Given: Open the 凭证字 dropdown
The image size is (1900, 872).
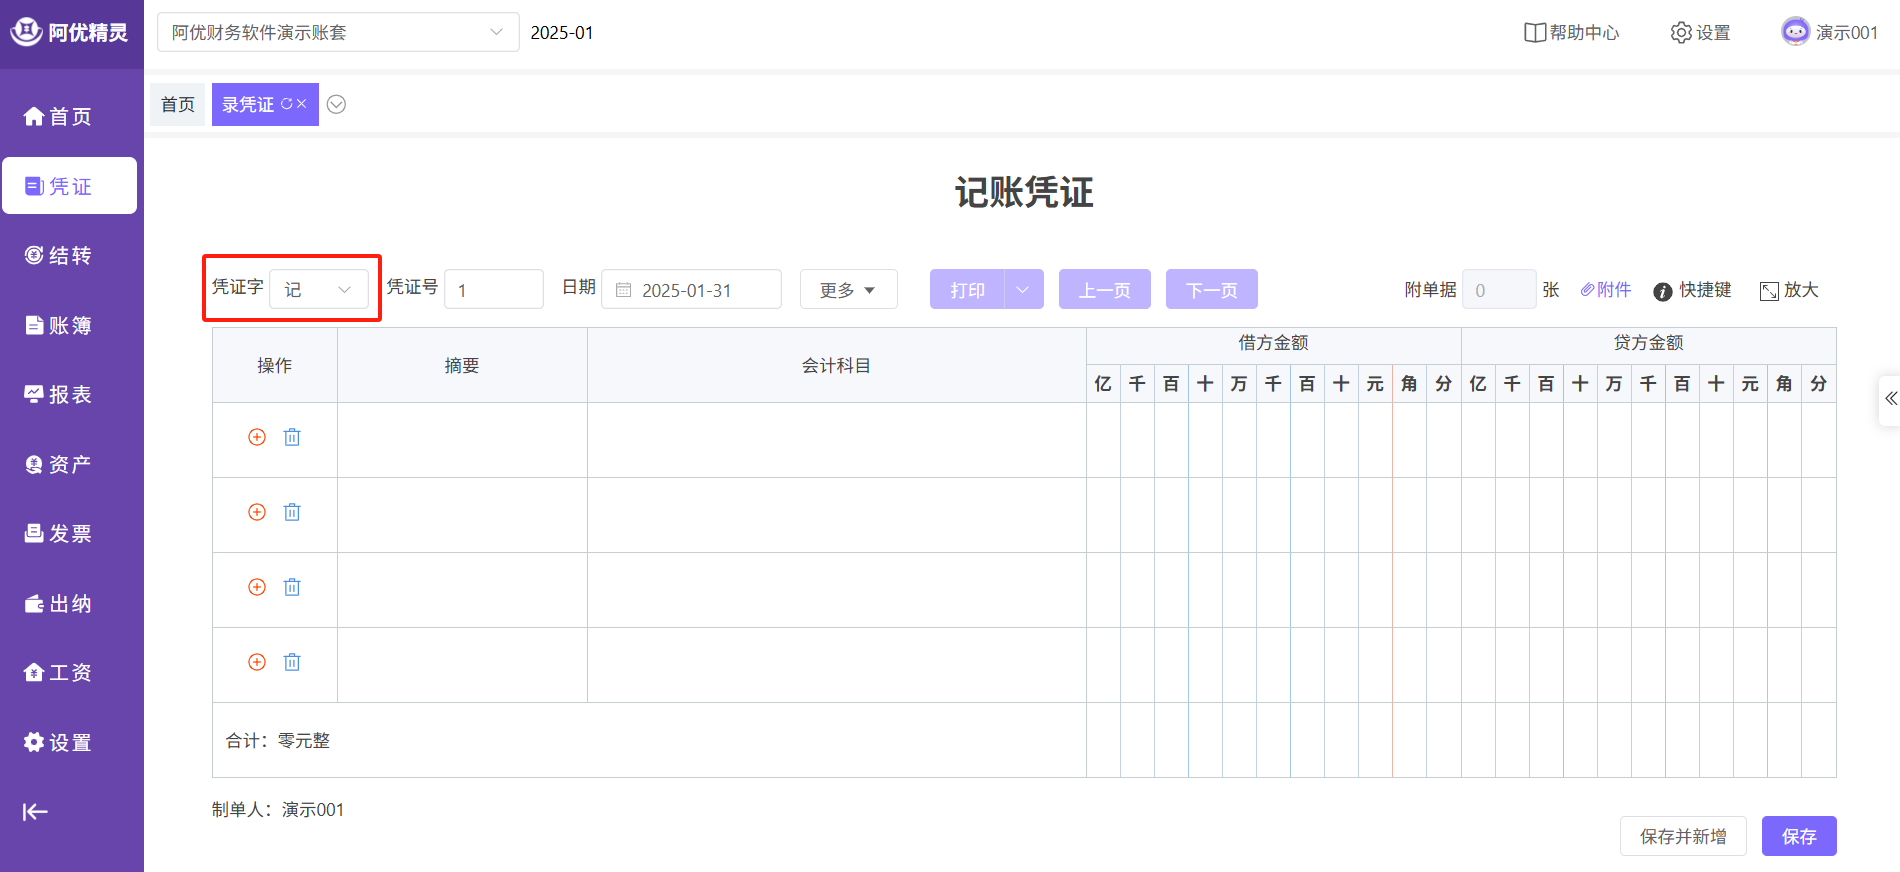Looking at the screenshot, I should click(x=319, y=290).
